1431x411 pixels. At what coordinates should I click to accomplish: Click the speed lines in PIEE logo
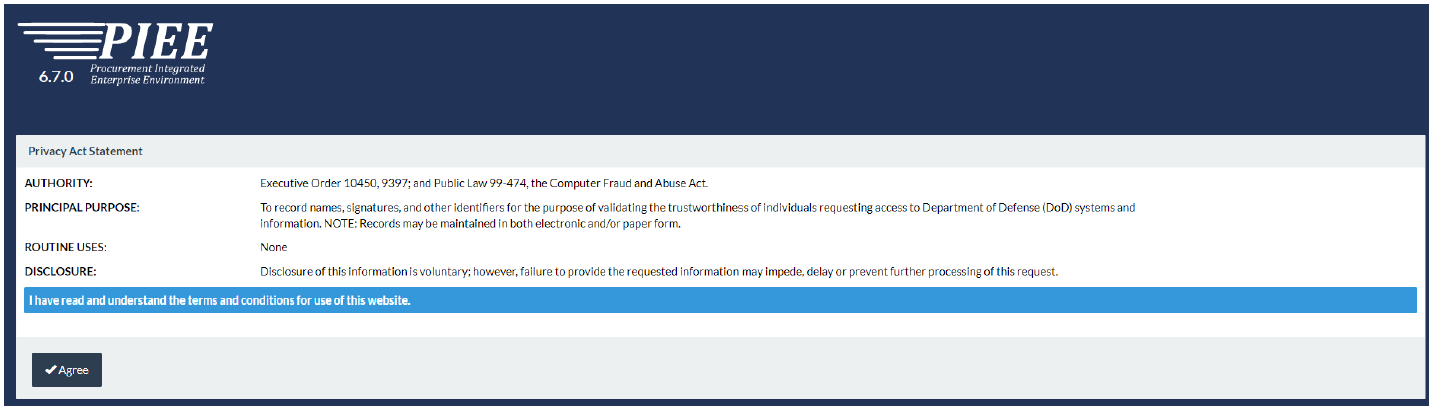click(62, 42)
